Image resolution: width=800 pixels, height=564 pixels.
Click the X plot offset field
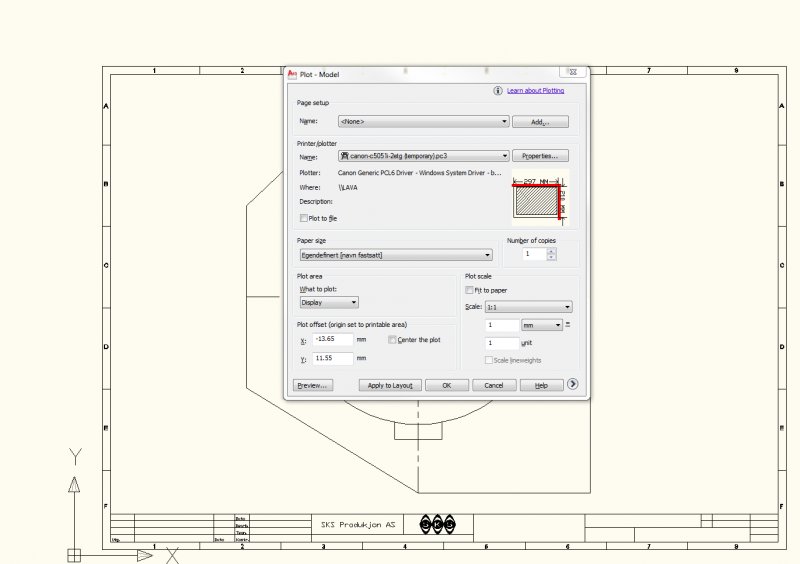click(x=333, y=339)
